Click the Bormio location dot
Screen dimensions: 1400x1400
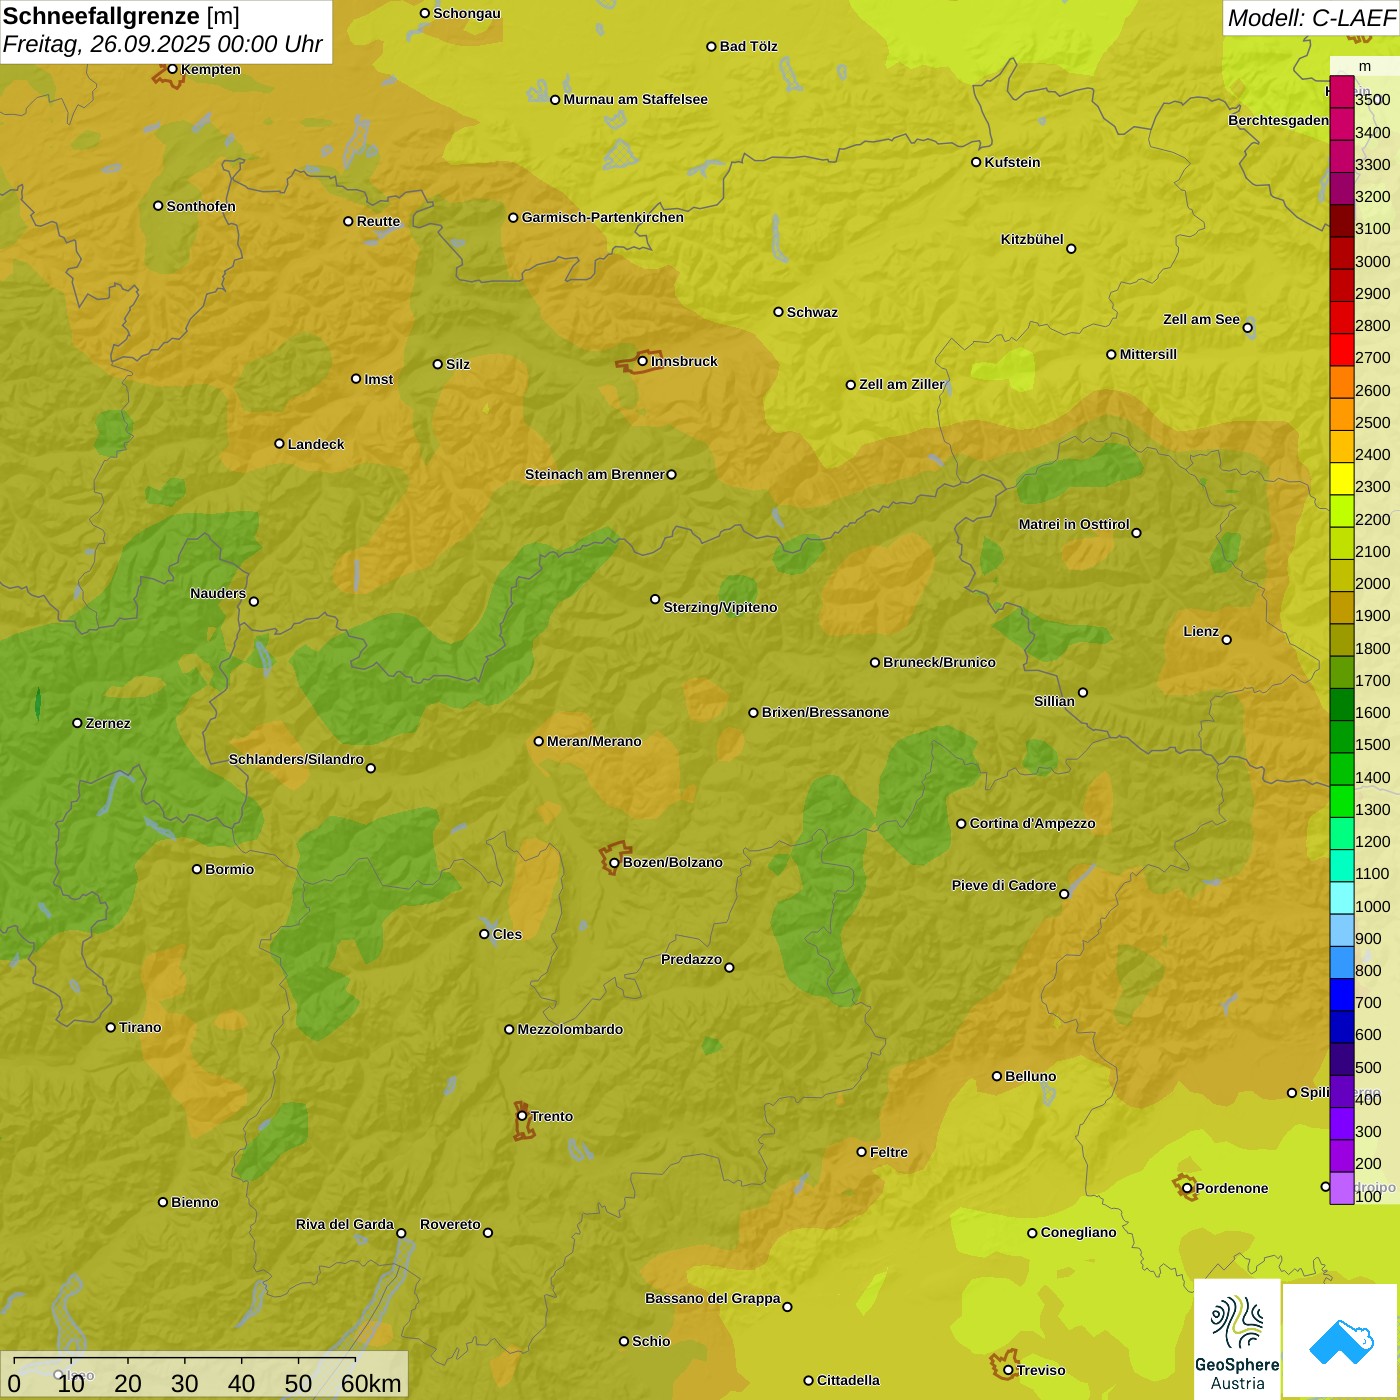click(197, 869)
